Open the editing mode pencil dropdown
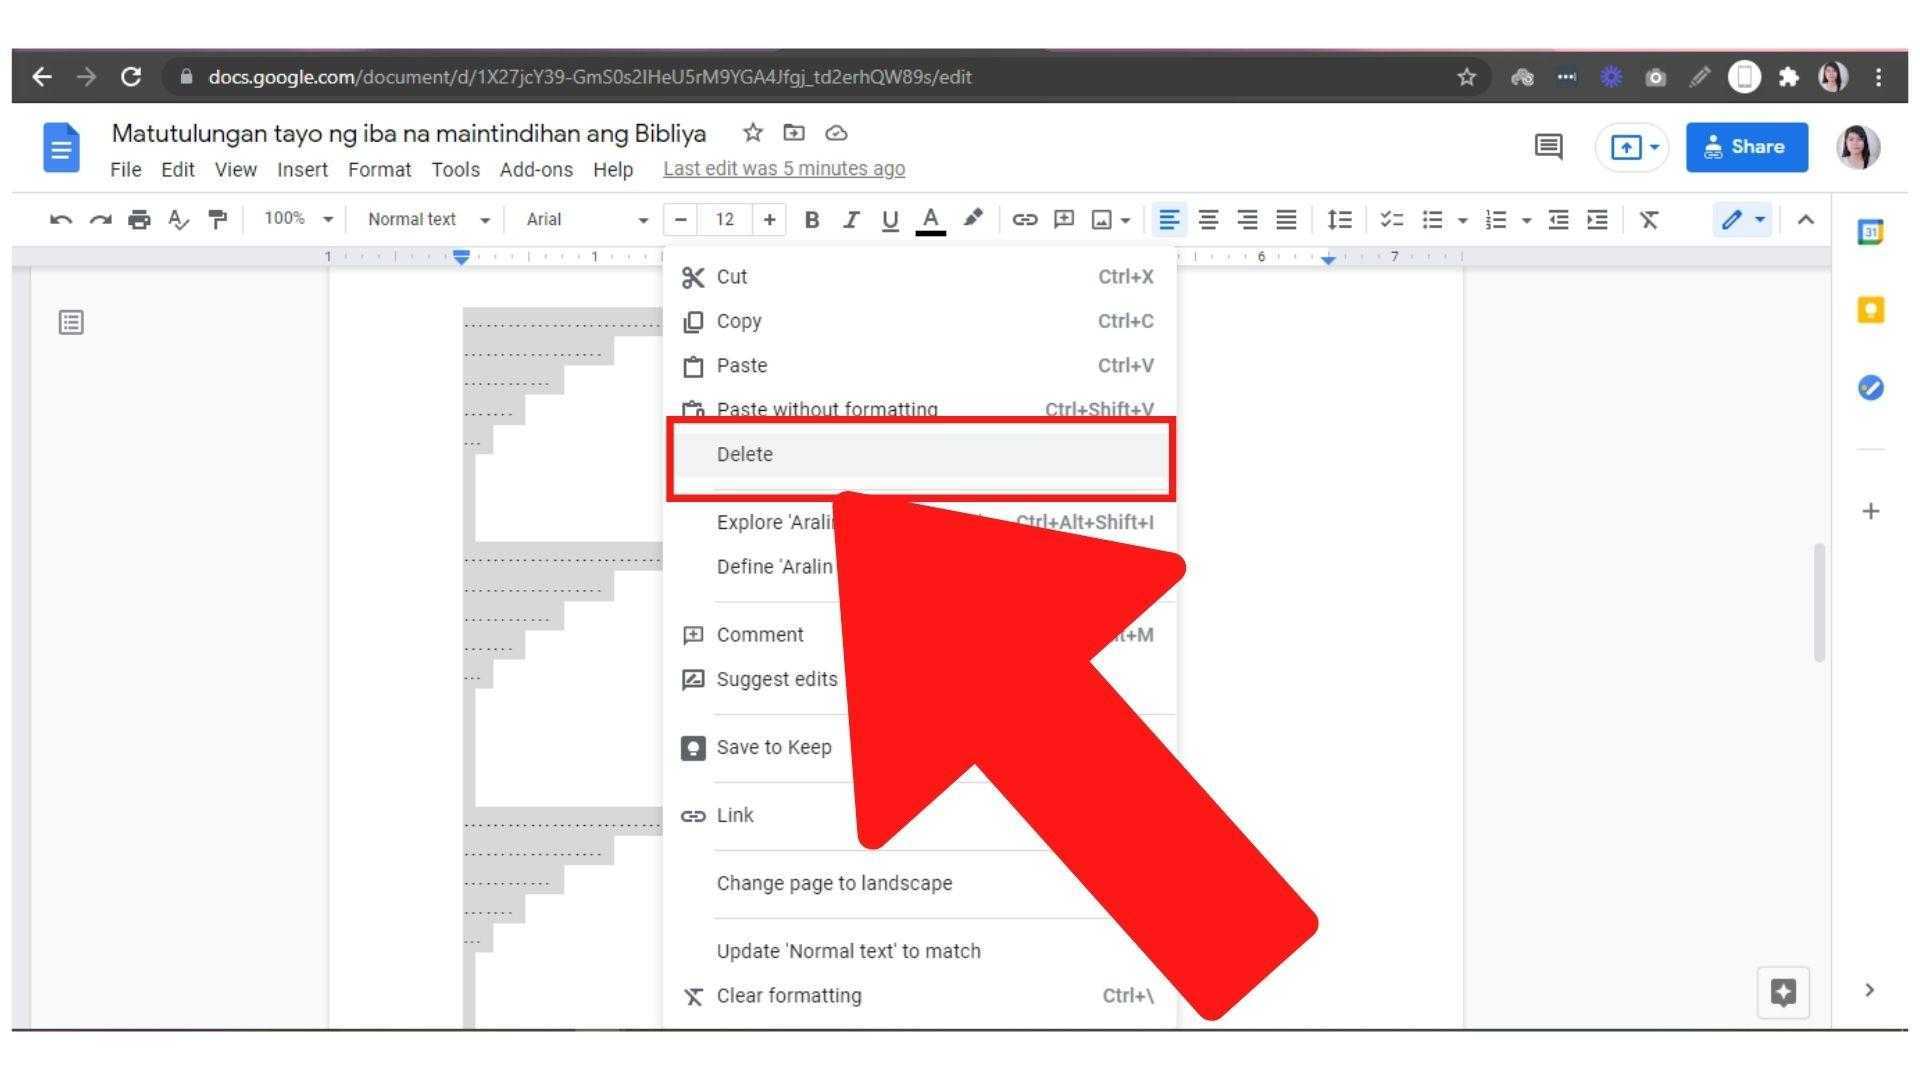1920x1080 pixels. pyautogui.click(x=1743, y=220)
